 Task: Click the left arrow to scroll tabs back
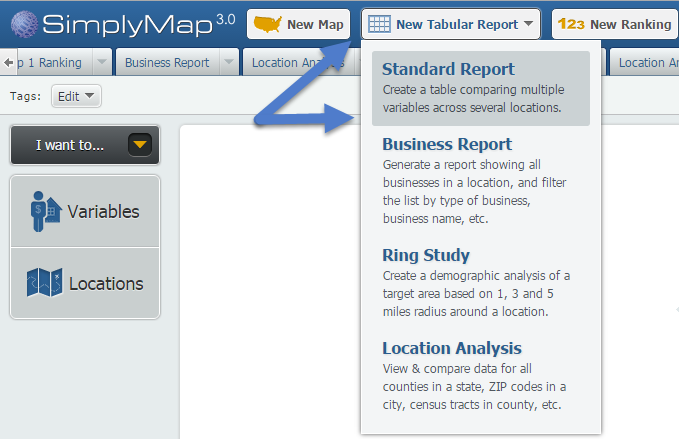coord(8,63)
